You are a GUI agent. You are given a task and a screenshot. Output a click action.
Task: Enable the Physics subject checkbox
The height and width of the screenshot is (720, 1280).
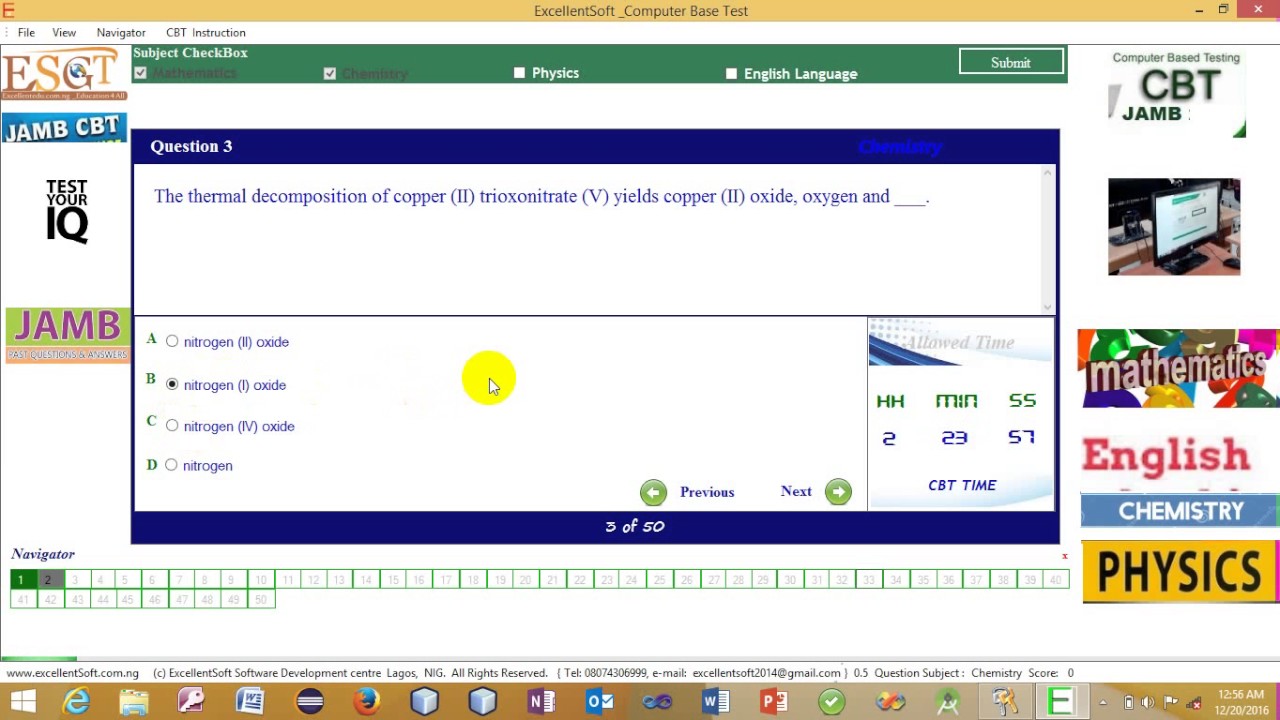point(519,73)
